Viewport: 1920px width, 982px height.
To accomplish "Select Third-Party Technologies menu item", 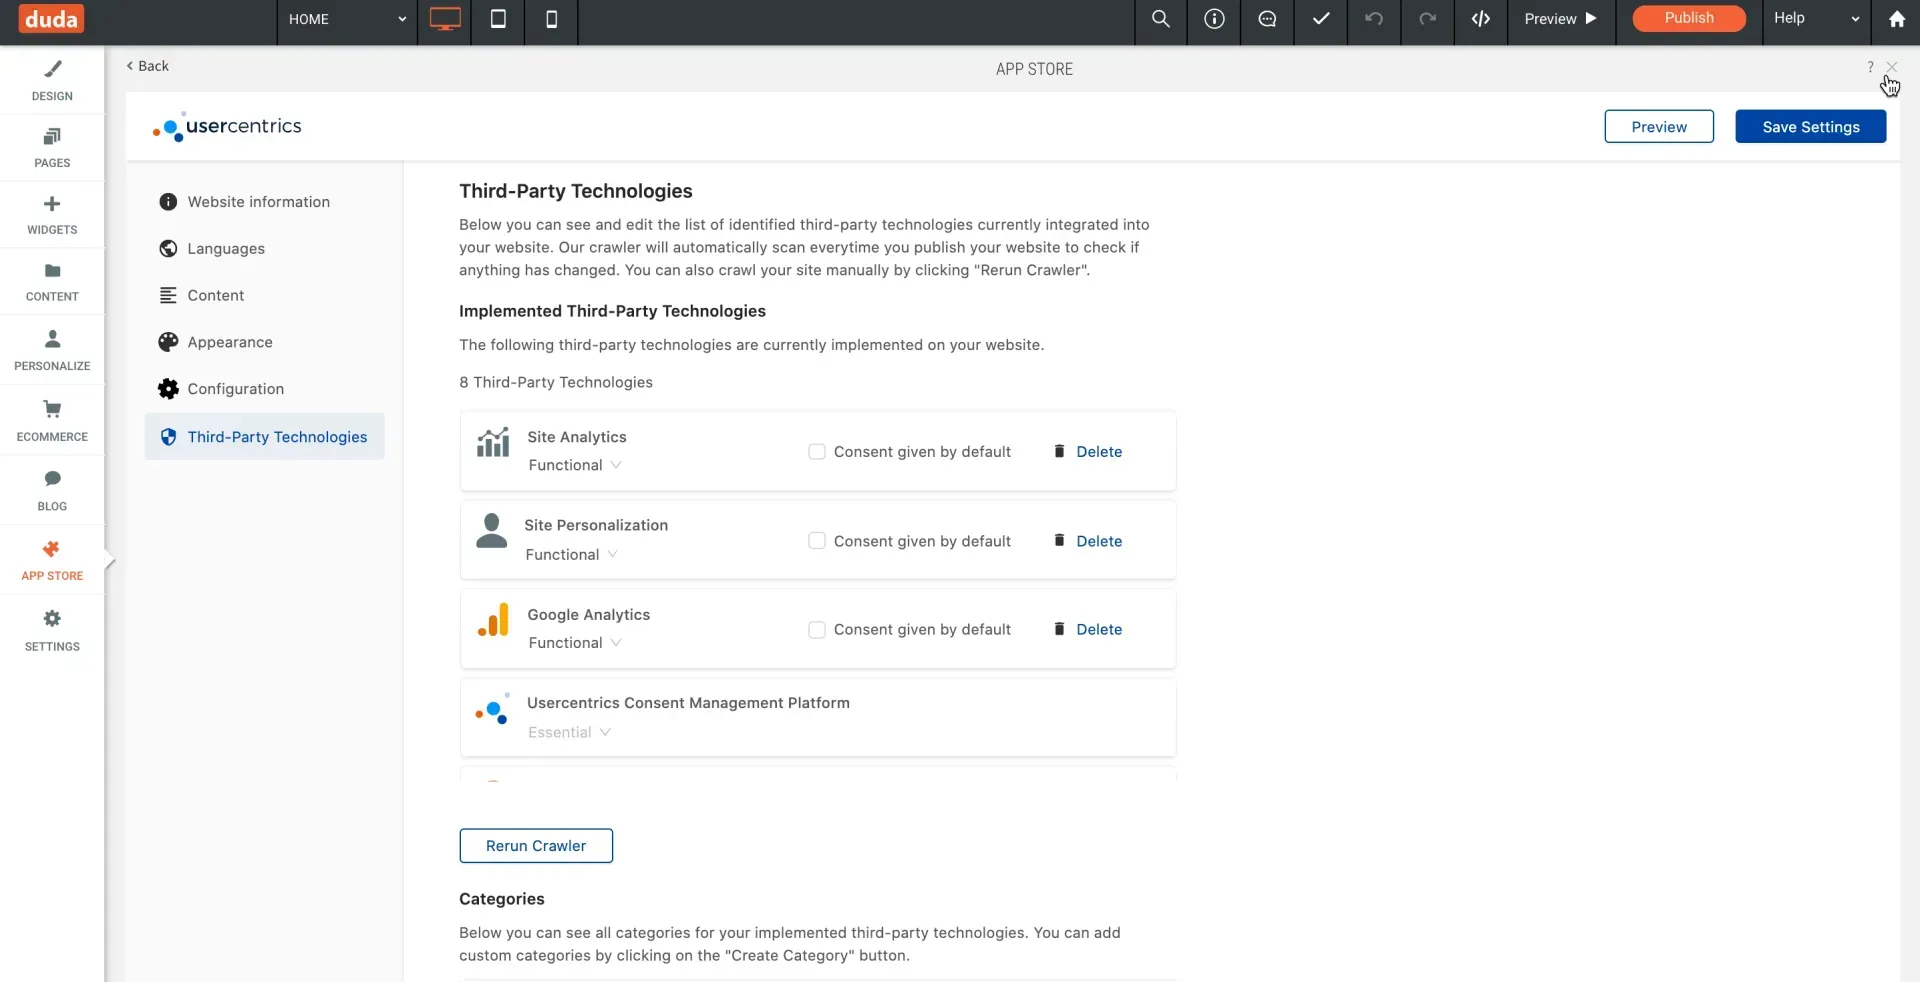I will (264, 437).
